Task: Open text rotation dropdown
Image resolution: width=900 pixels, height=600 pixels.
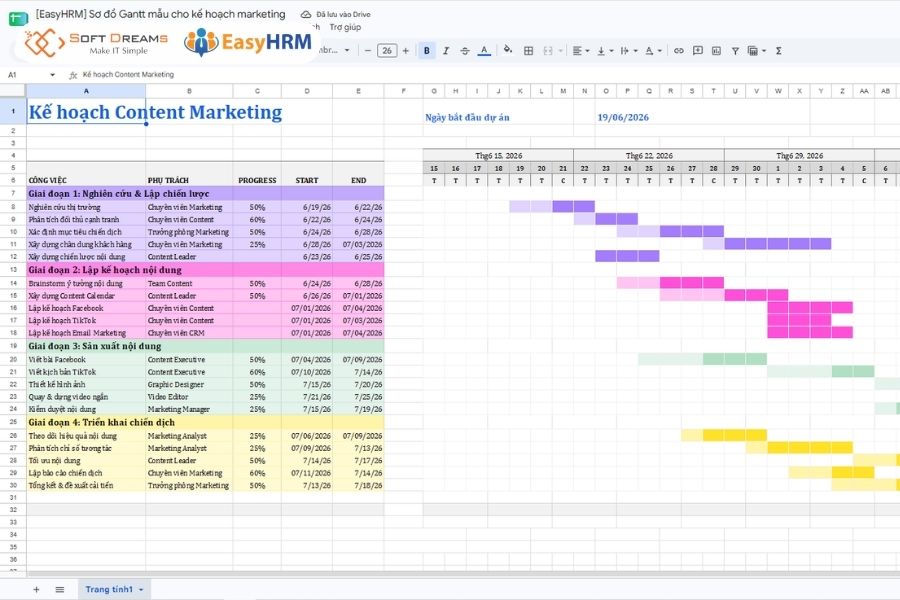Action: (653, 51)
